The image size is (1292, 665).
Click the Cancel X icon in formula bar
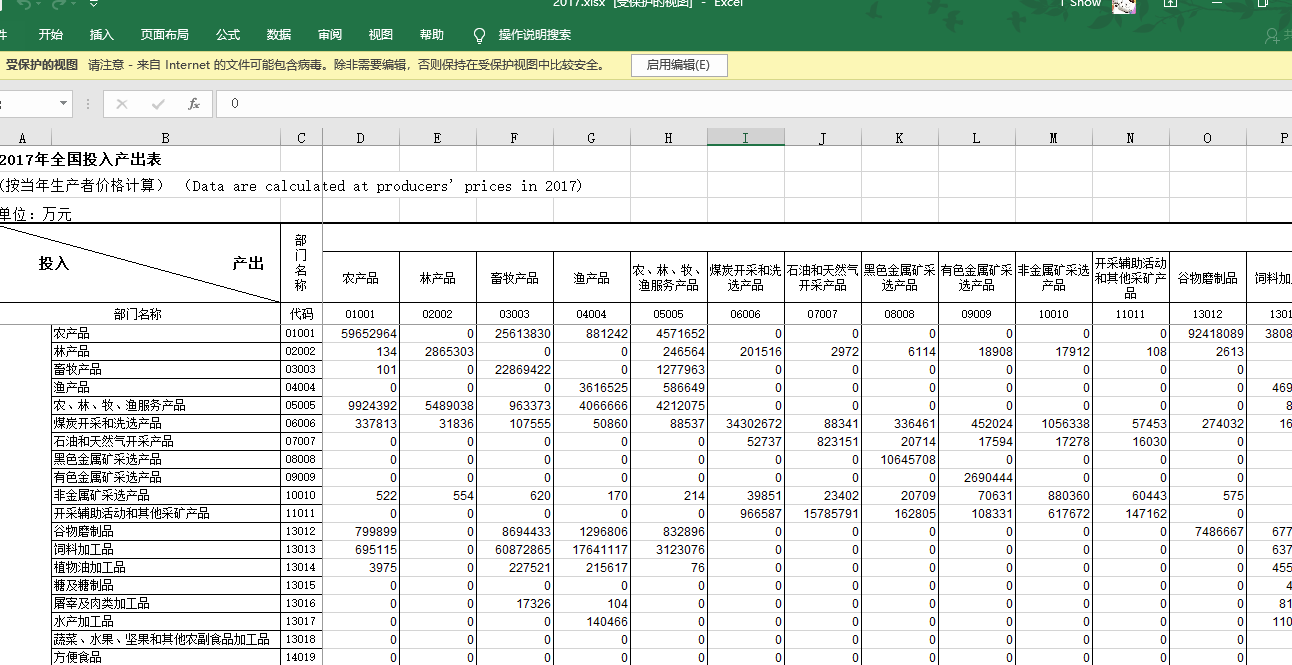(122, 104)
